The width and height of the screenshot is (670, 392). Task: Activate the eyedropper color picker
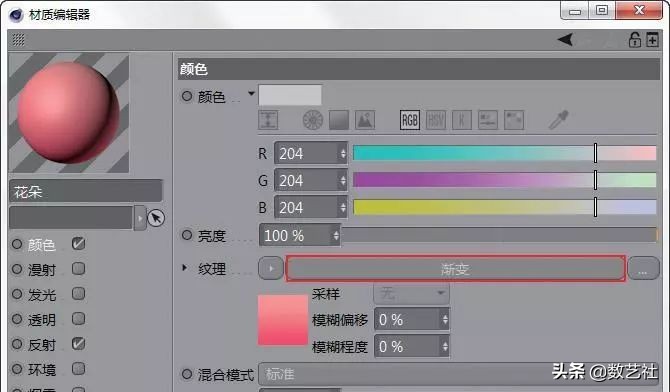[558, 120]
